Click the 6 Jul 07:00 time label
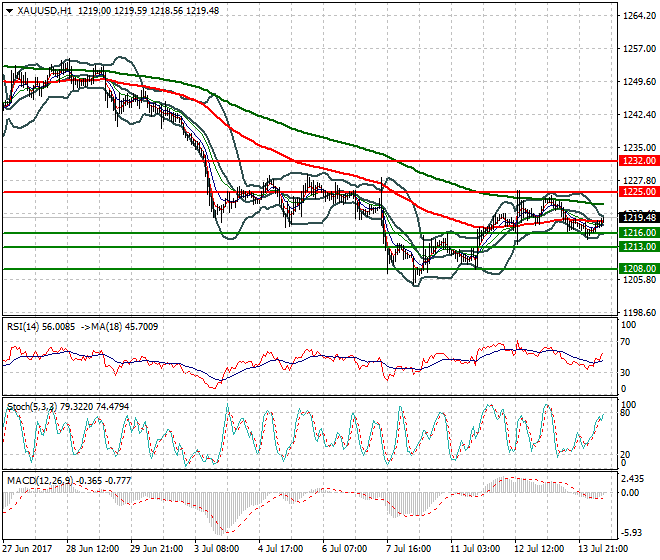 345,549
